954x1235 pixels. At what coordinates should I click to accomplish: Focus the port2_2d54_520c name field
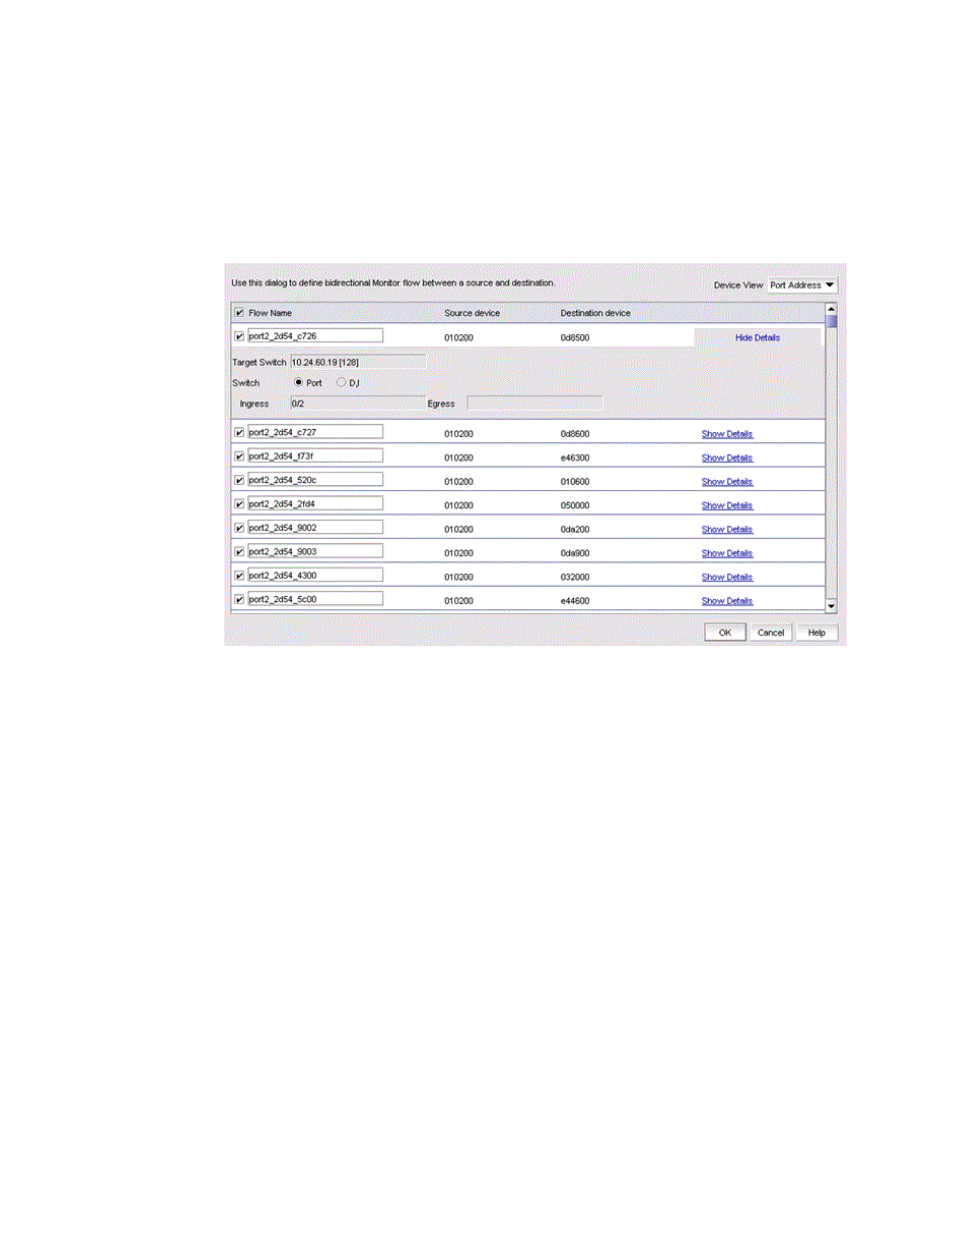point(315,480)
